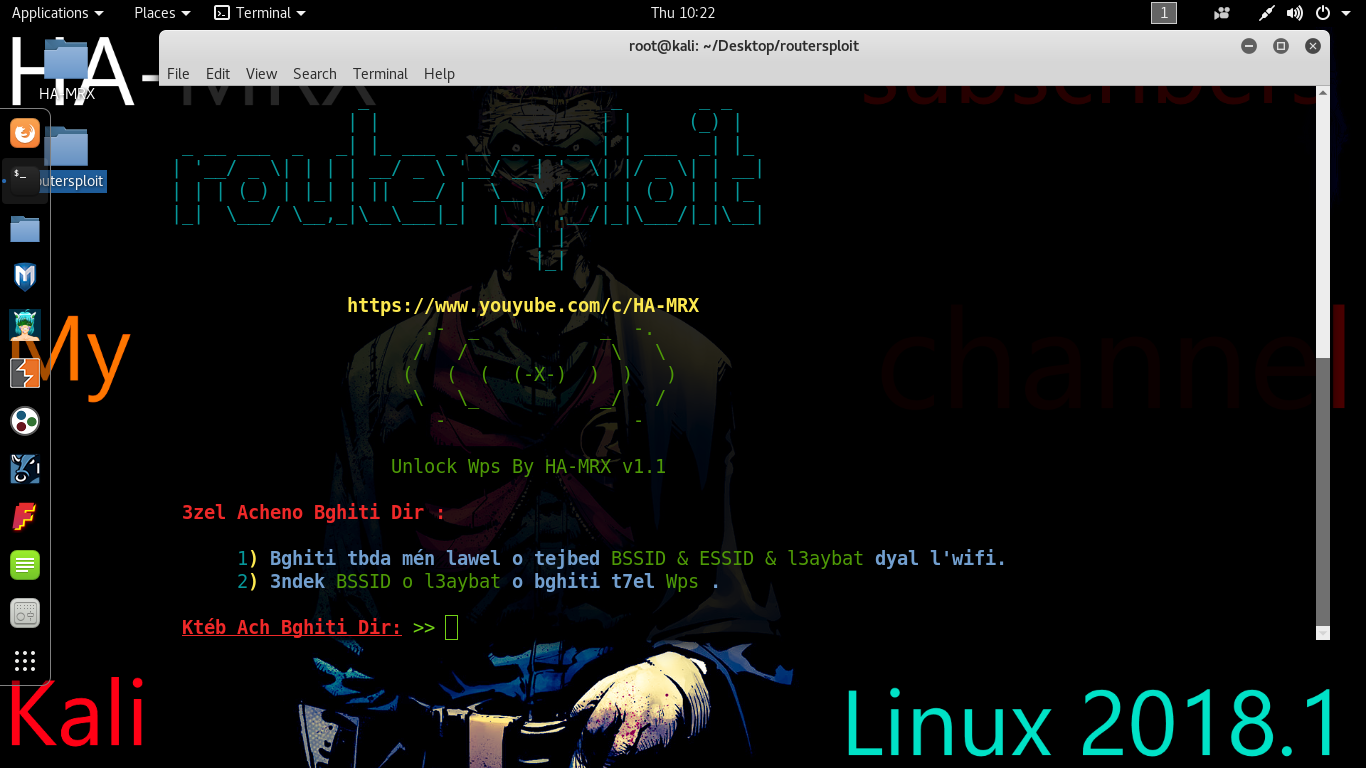This screenshot has width=1366, height=768.
Task: Launch the Terminal from the dock
Action: [23, 181]
